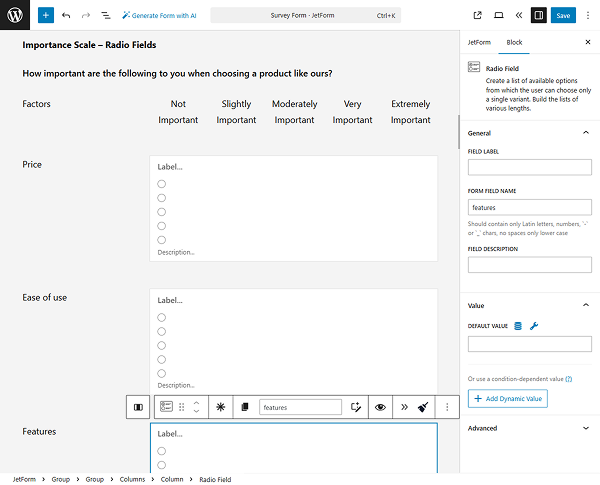Edit the toolbar field name features
Image resolution: width=600 pixels, height=485 pixels.
300,407
